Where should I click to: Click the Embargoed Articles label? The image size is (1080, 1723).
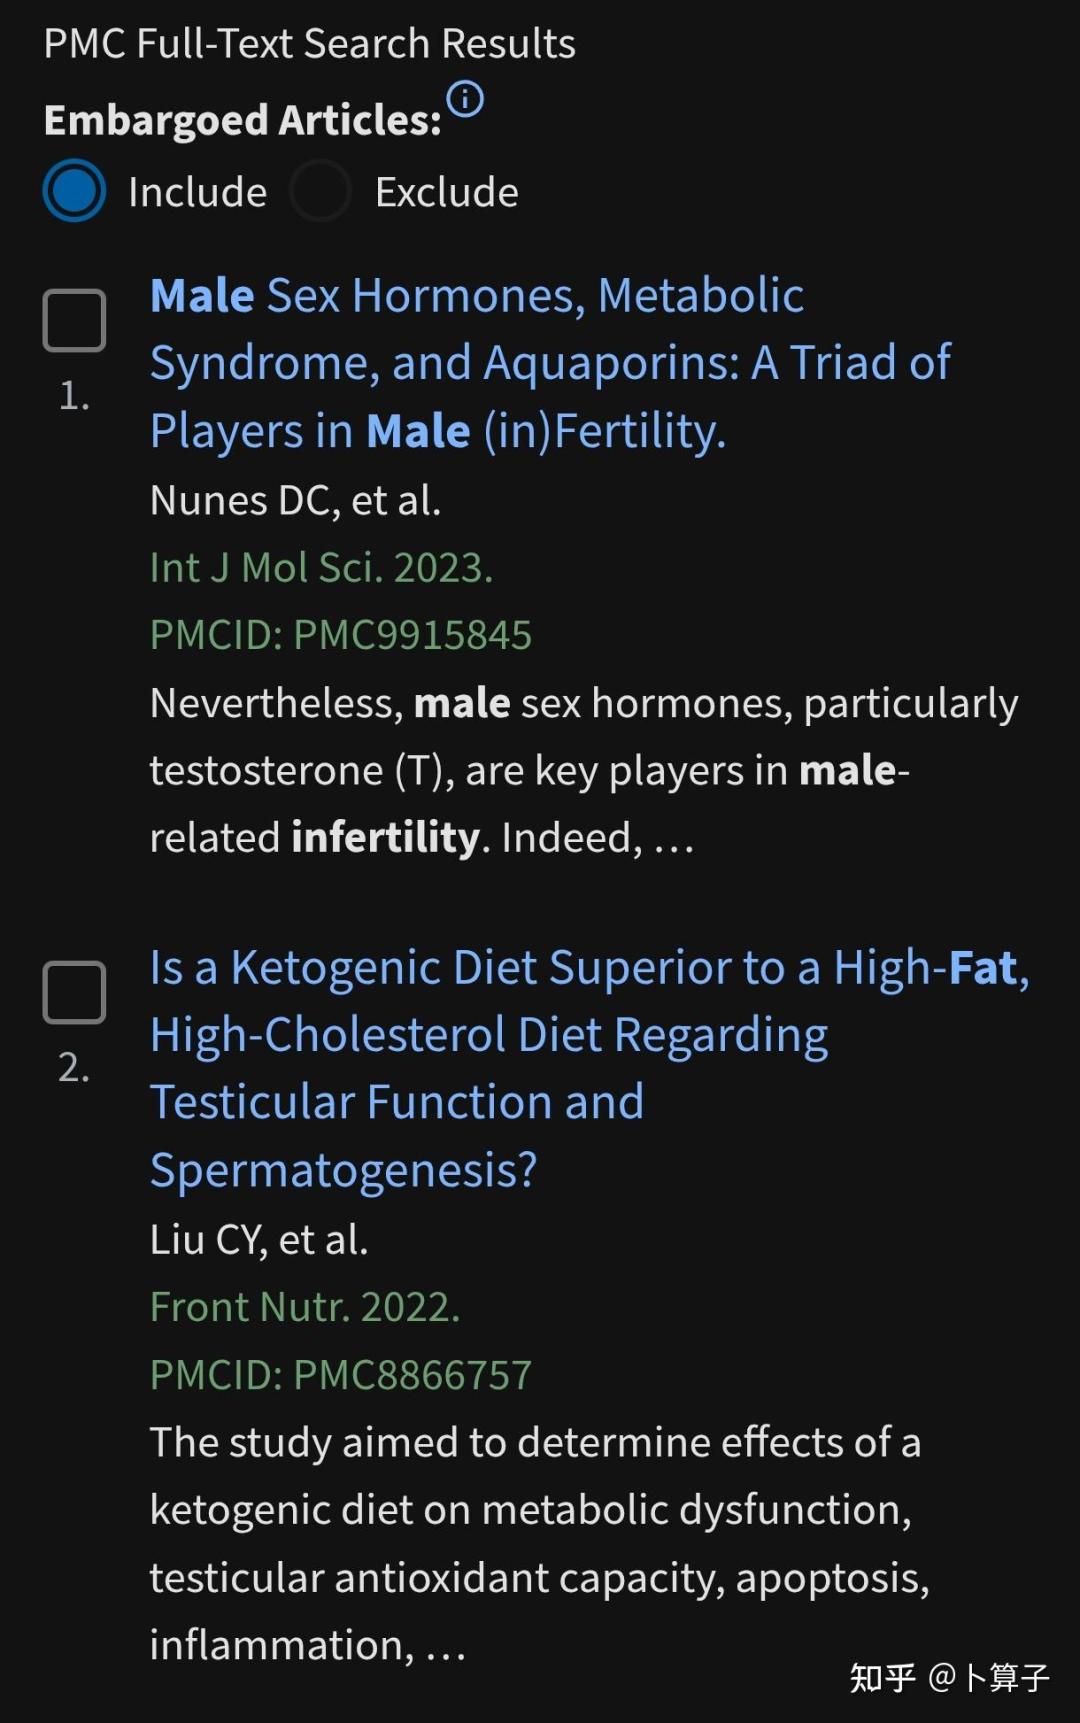click(243, 120)
